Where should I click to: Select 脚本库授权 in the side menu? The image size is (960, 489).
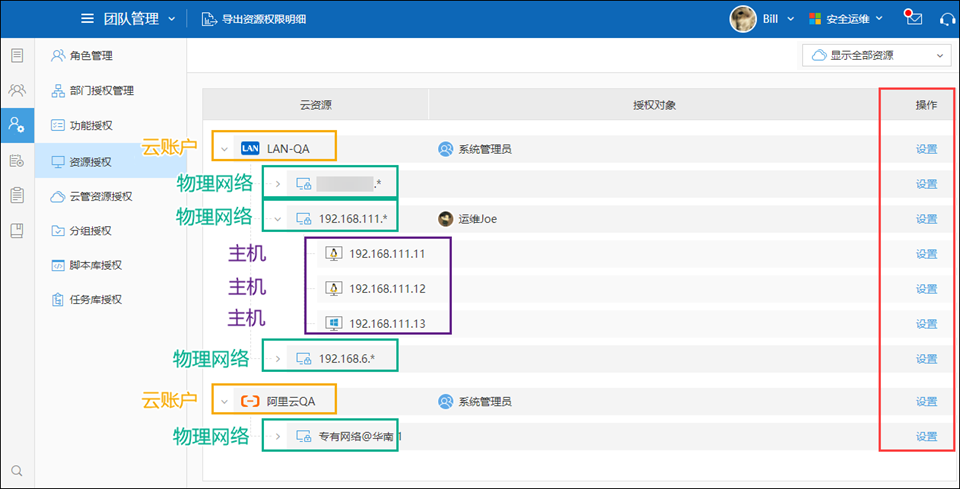[95, 265]
